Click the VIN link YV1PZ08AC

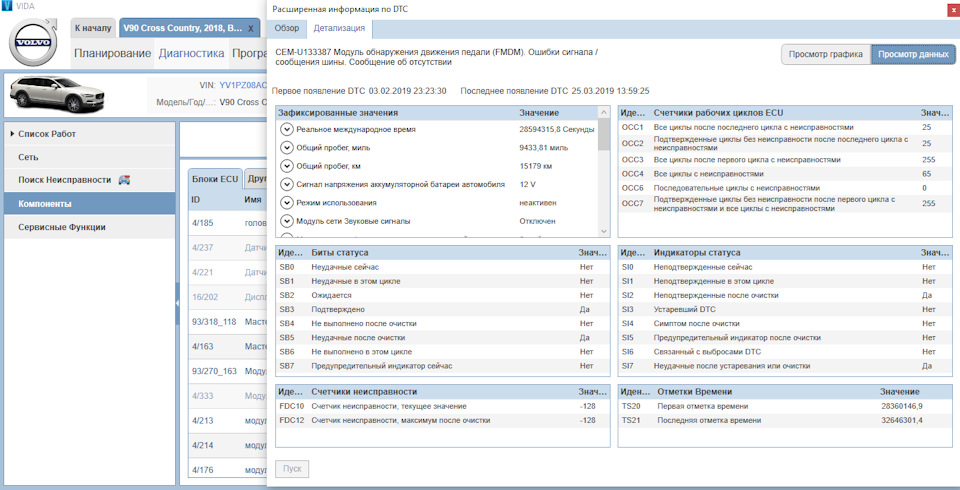243,85
